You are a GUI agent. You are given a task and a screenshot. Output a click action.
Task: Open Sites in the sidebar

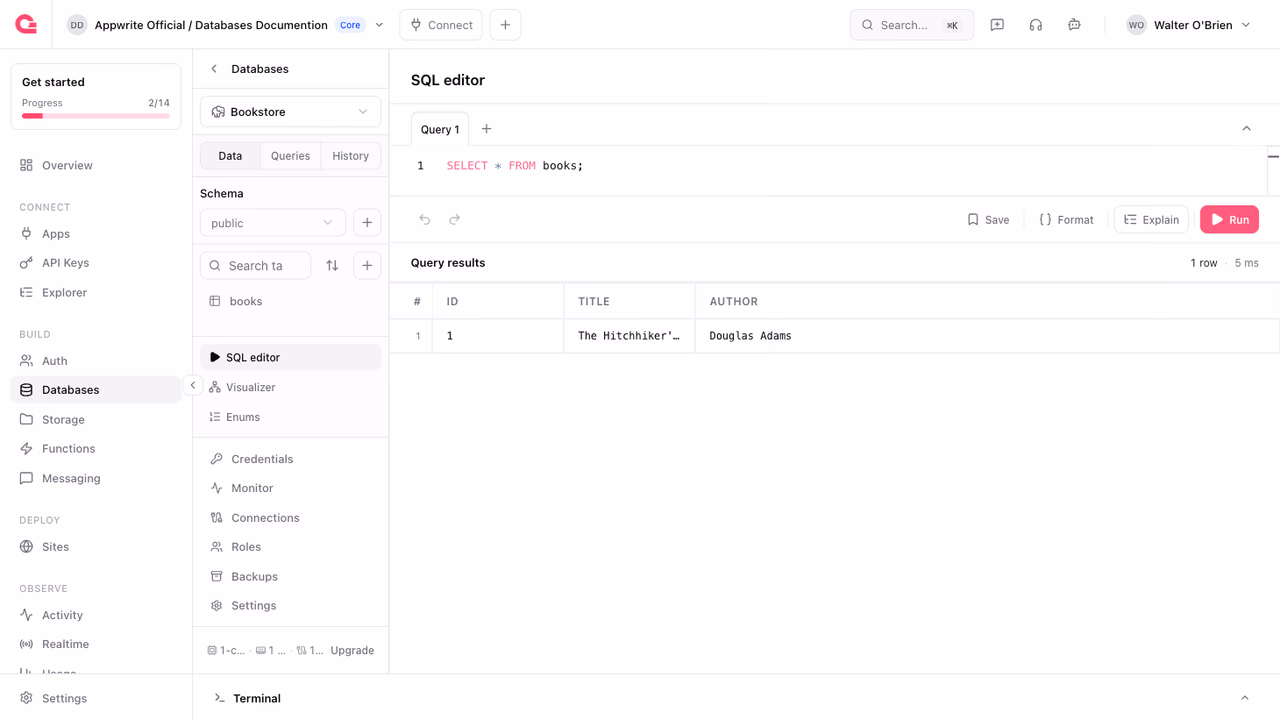(96, 547)
